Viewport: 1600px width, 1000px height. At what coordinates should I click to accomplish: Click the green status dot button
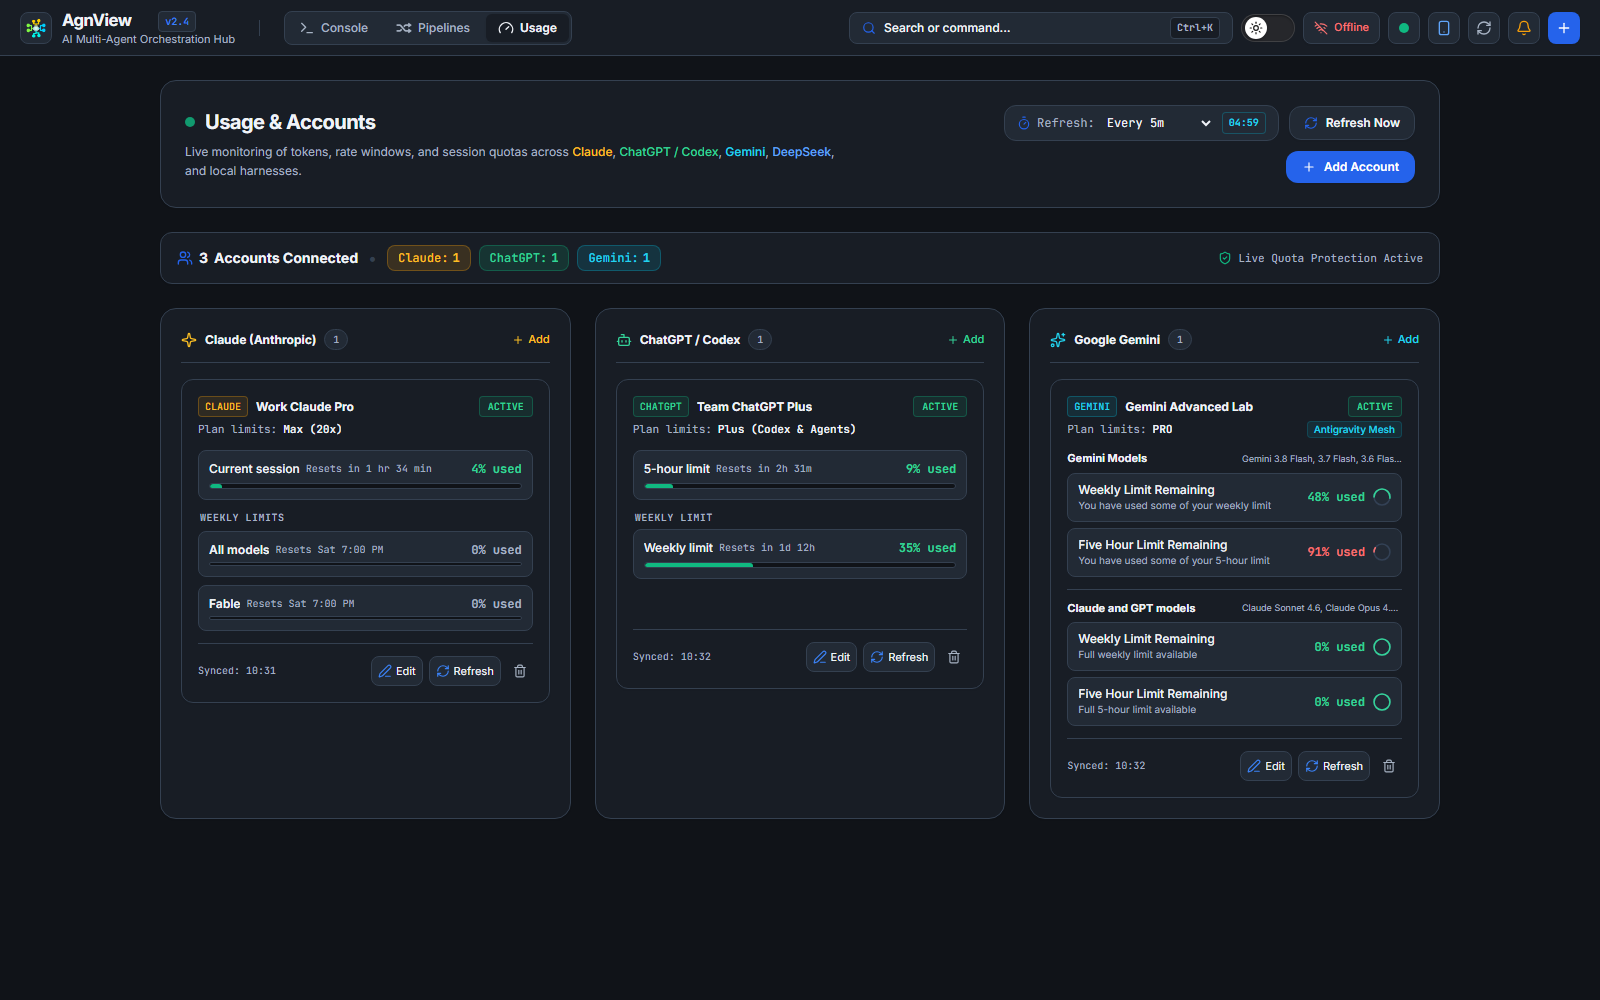coord(1404,28)
